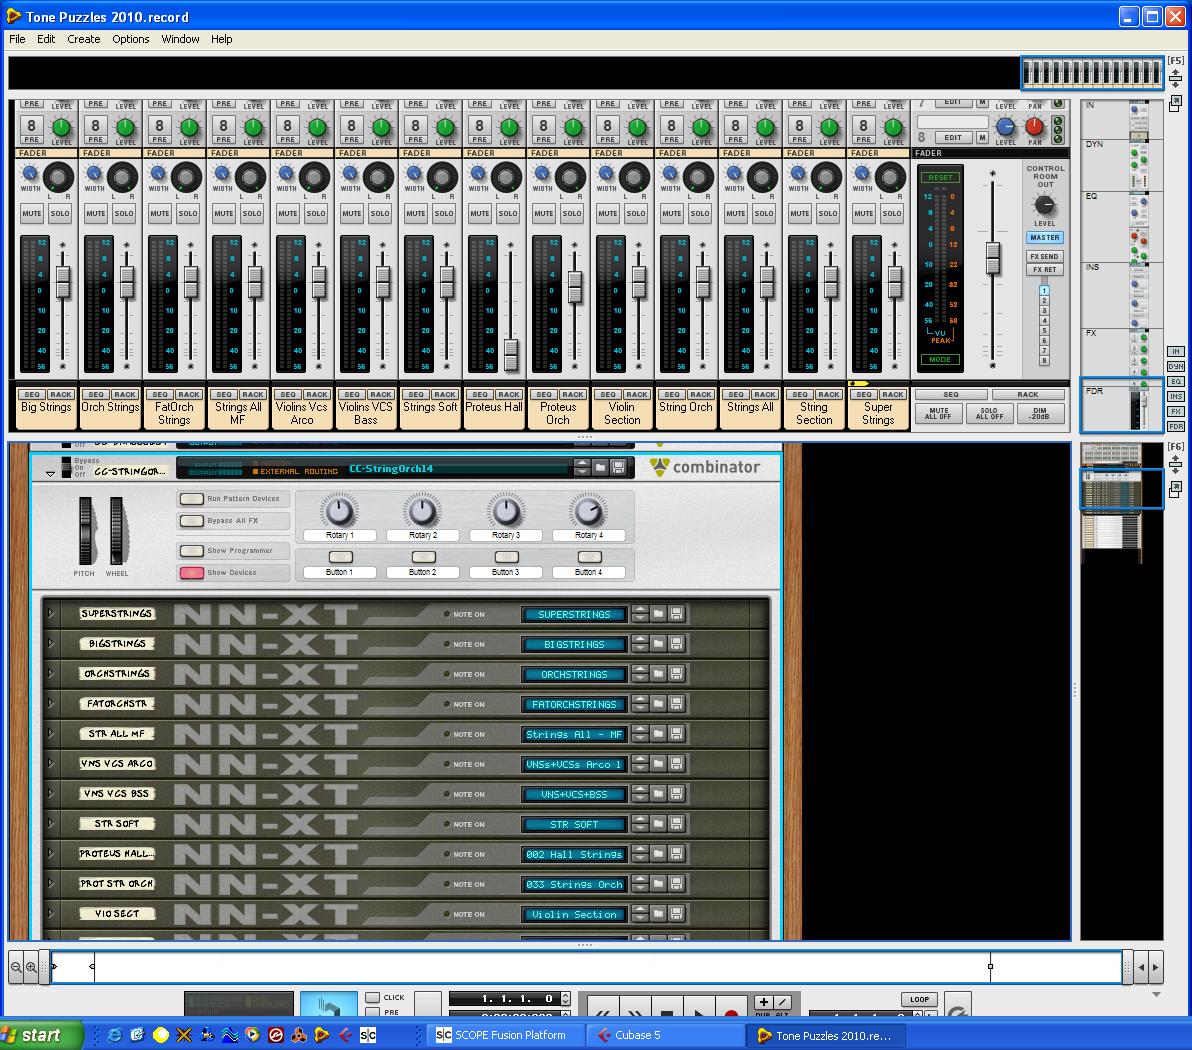The height and width of the screenshot is (1050, 1192).
Task: Click the Record app icon in quick launch
Action: coord(322,1035)
